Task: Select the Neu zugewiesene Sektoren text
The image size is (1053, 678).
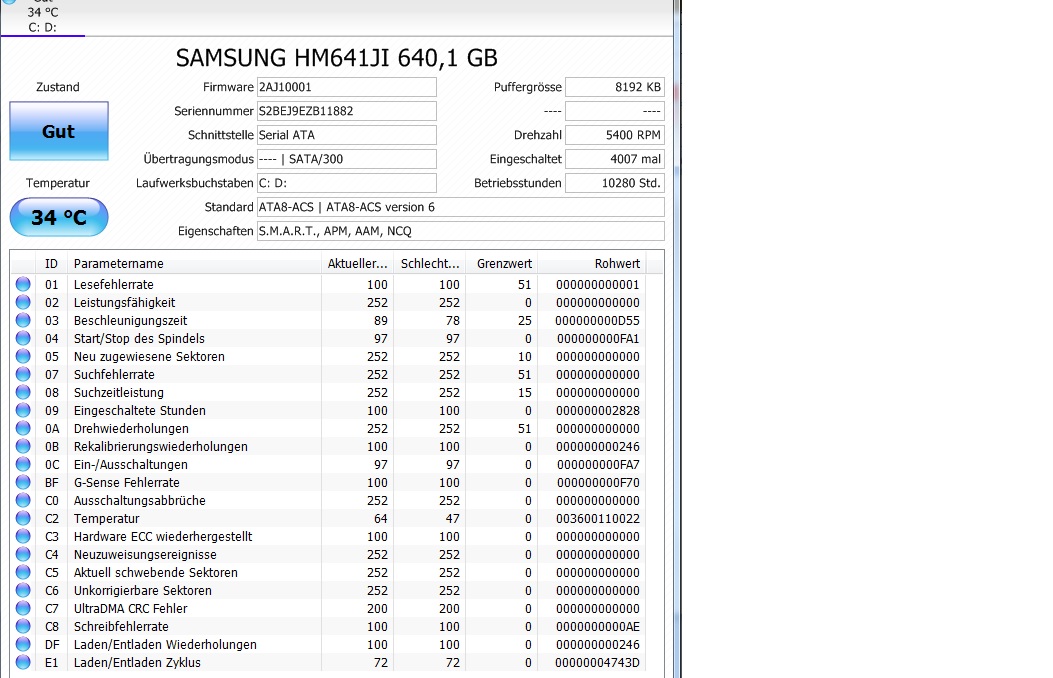Action: point(149,356)
